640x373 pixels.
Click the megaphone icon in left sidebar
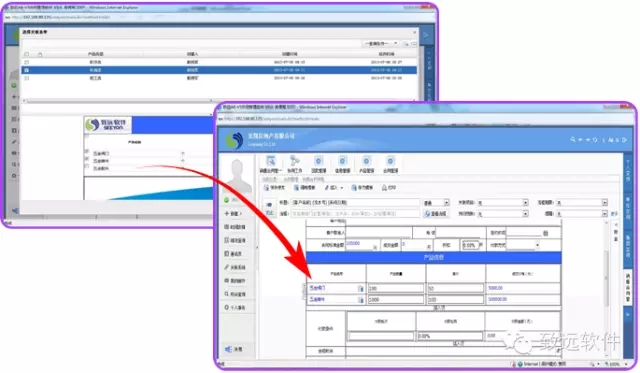pos(228,349)
